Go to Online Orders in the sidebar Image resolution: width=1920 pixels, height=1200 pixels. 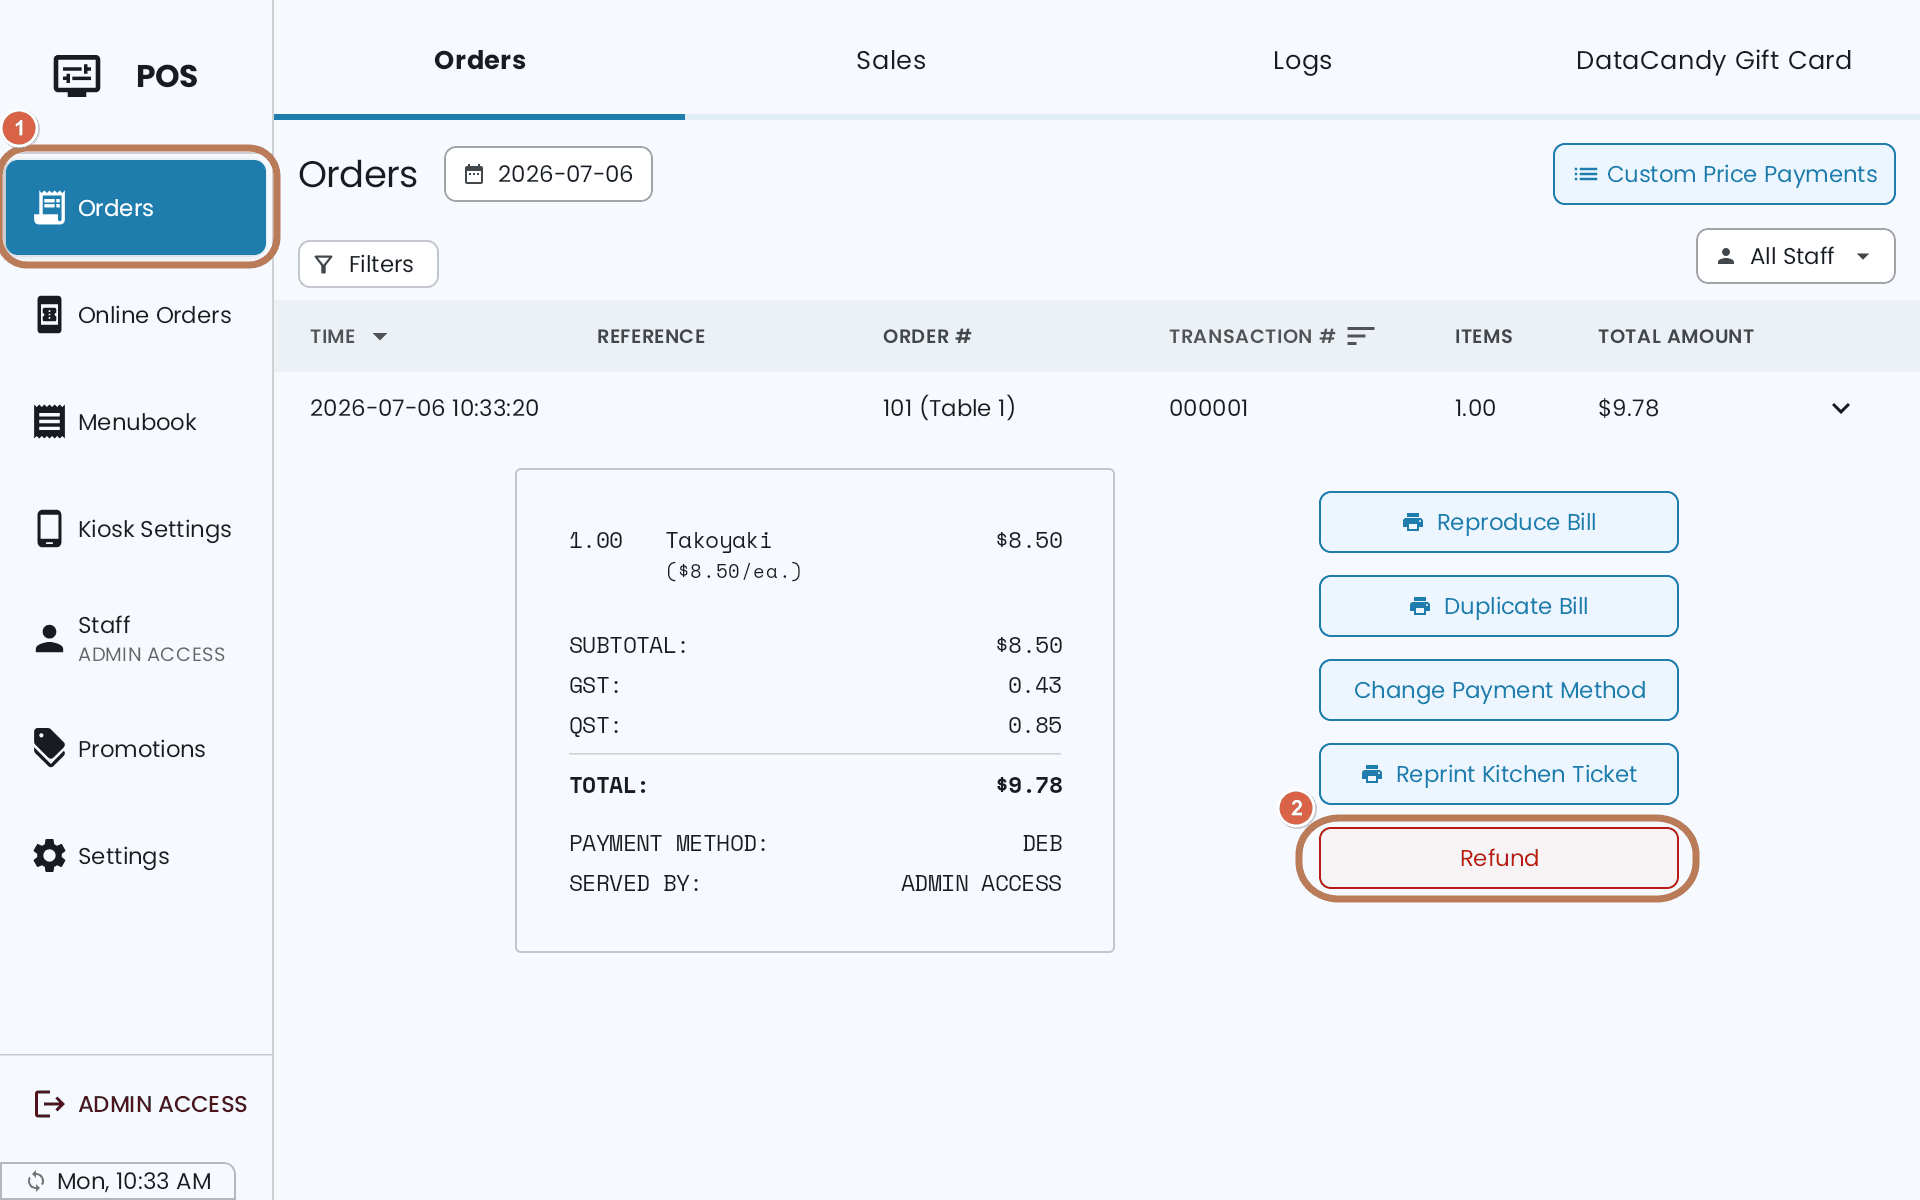coord(136,315)
